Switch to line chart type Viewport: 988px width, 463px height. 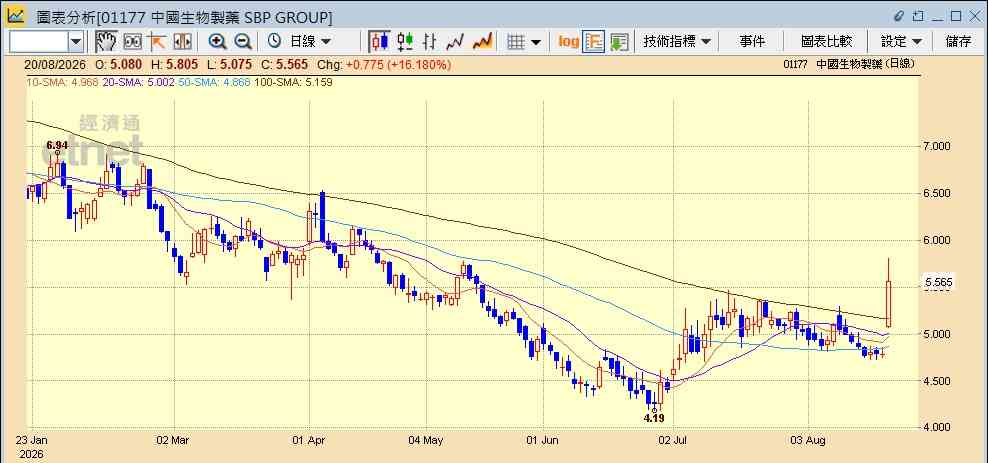455,42
